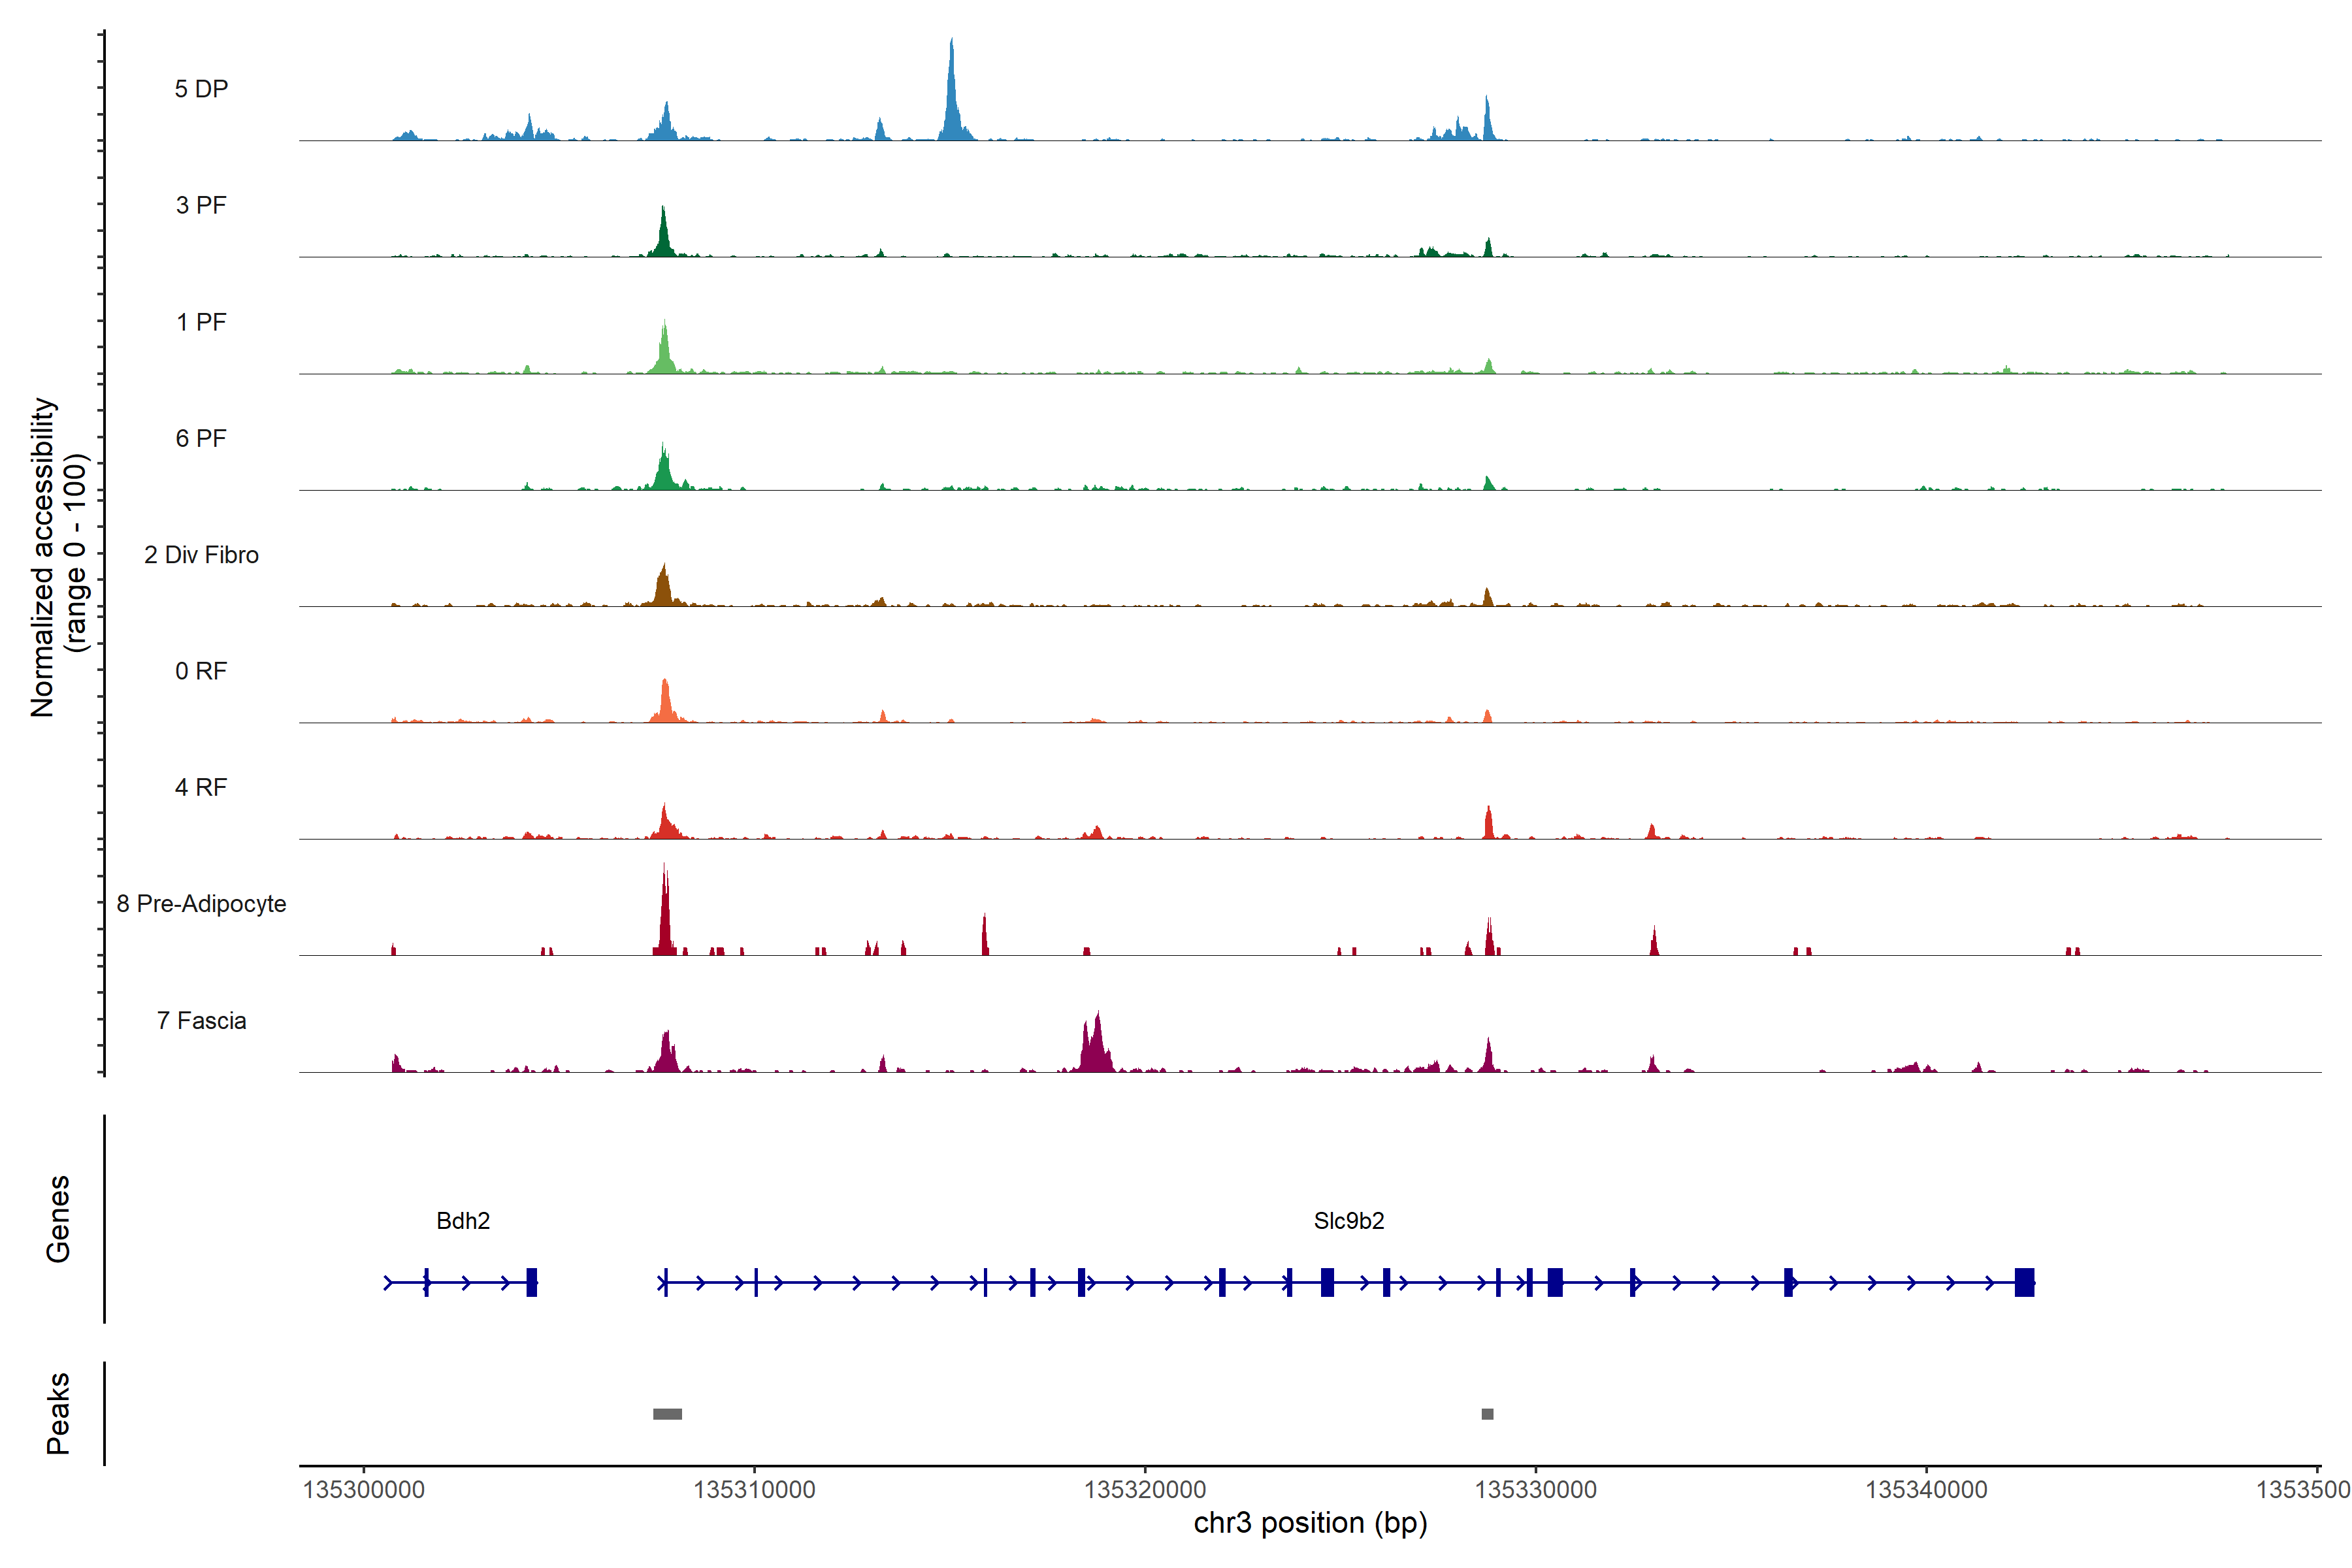Click the last exon block of Bdh2
The image size is (2352, 1568).
[532, 1282]
